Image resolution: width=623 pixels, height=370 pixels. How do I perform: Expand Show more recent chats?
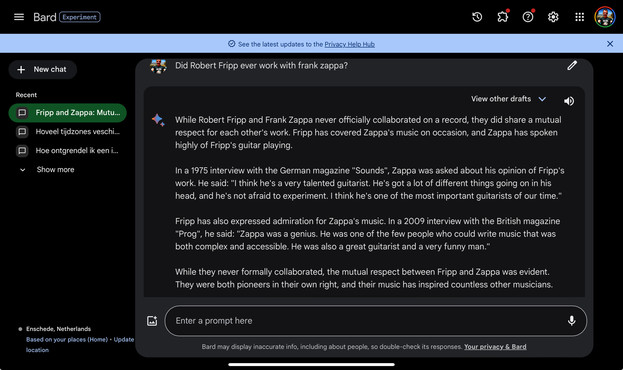click(47, 170)
